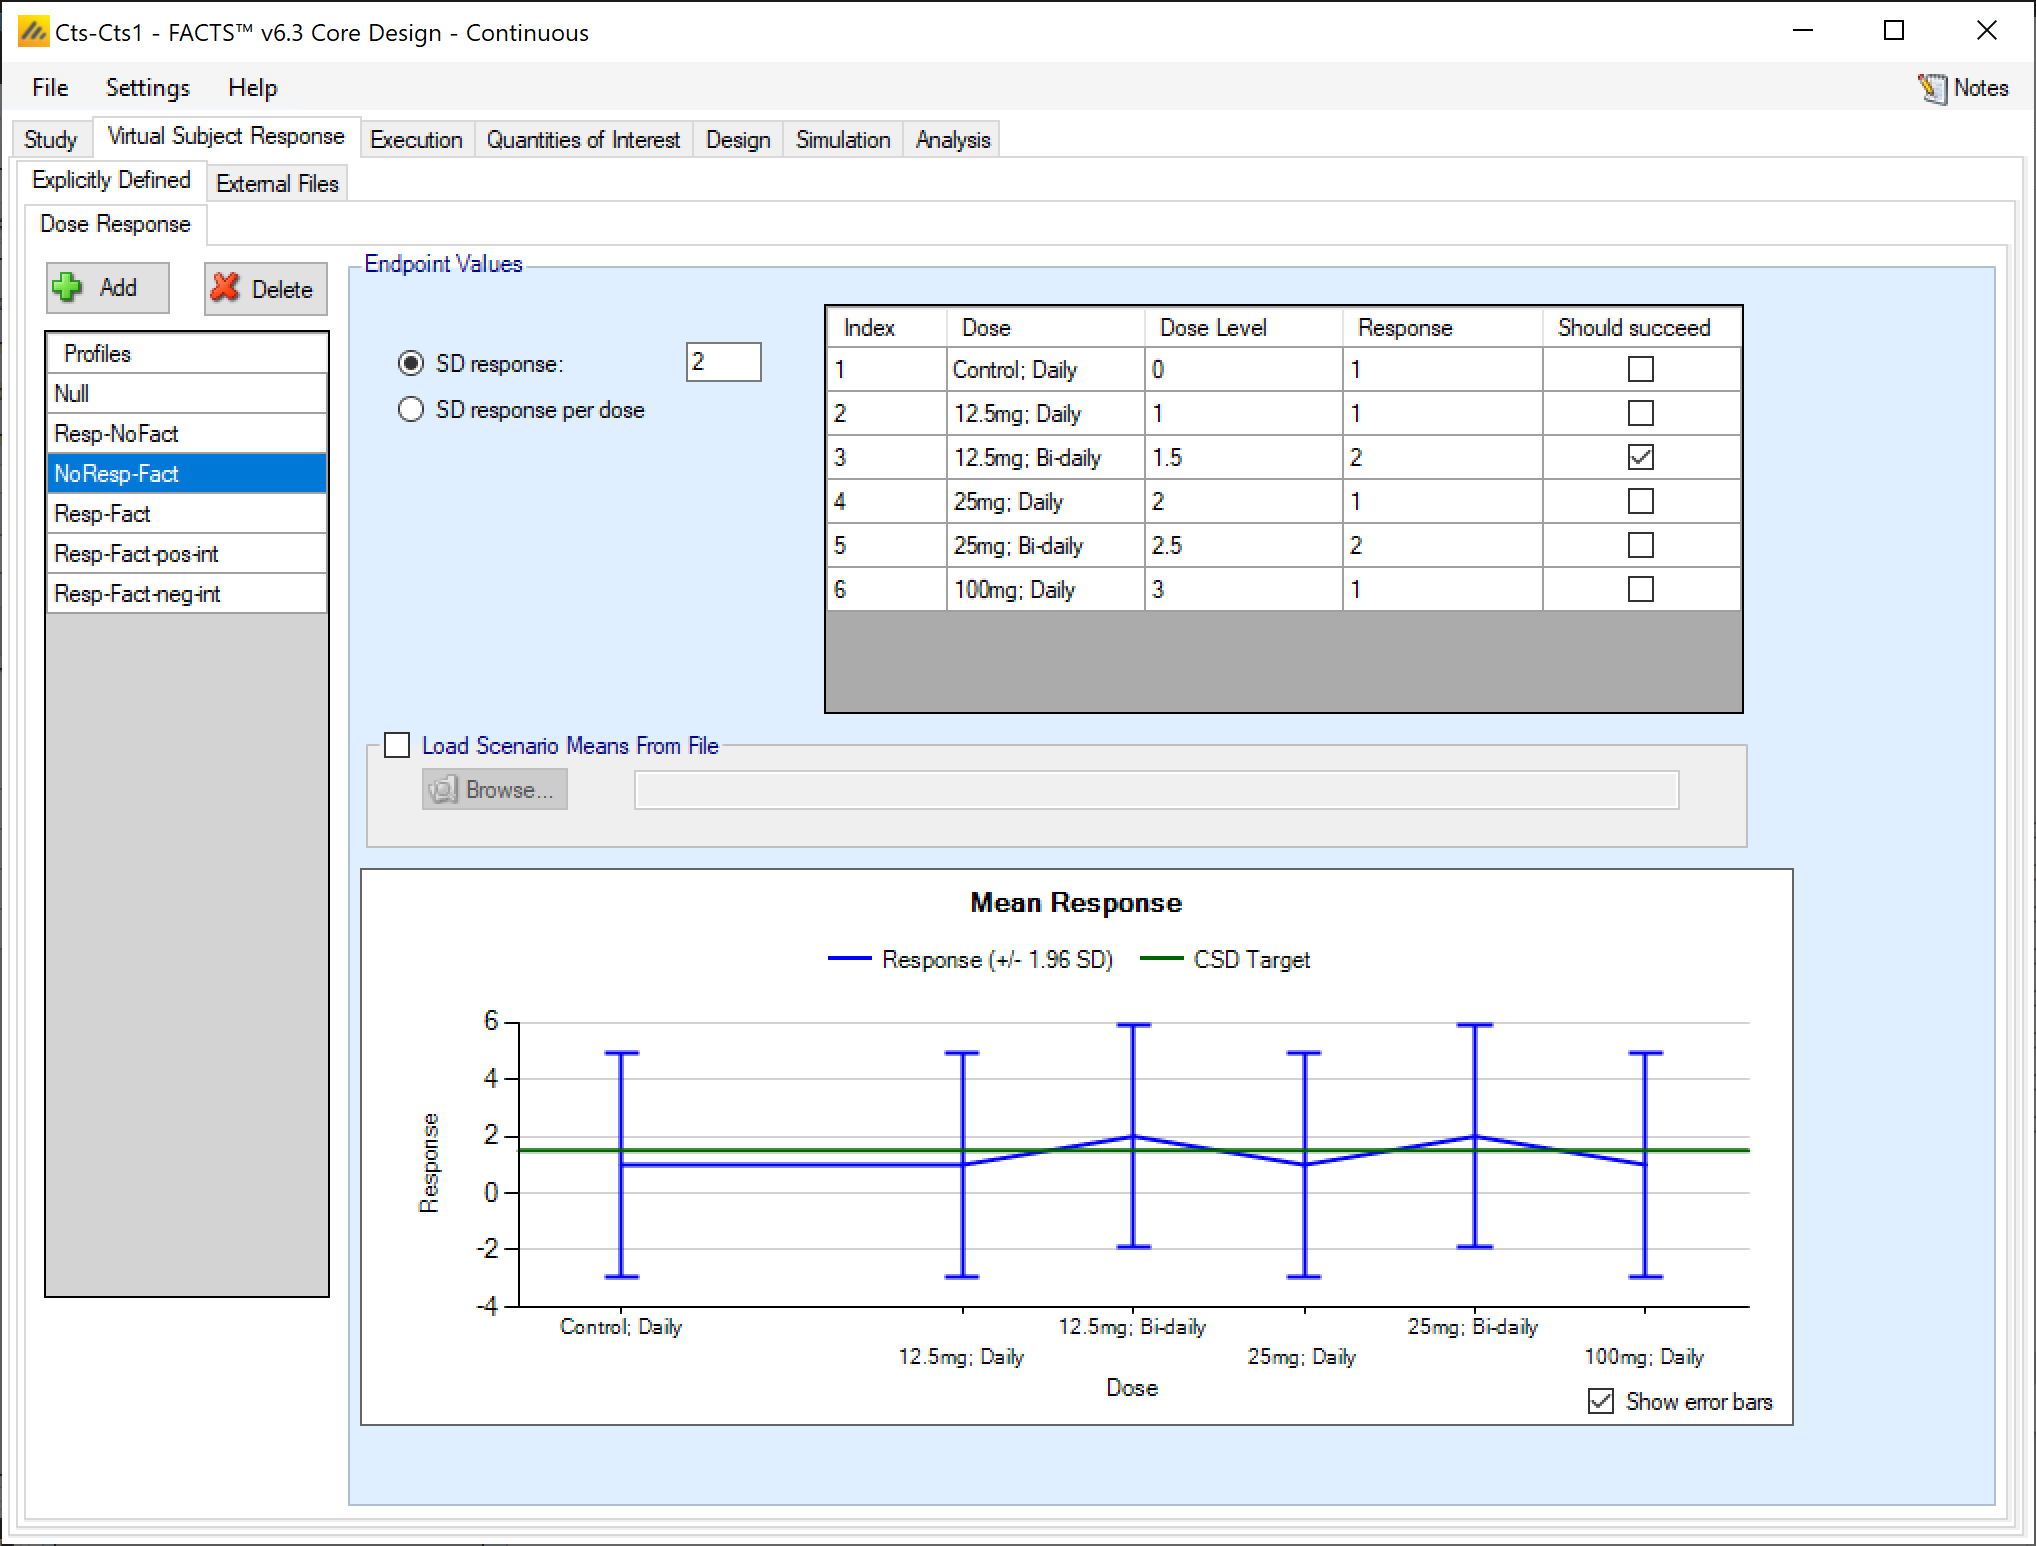Open the Settings menu
The width and height of the screenshot is (2036, 1546).
tap(147, 88)
